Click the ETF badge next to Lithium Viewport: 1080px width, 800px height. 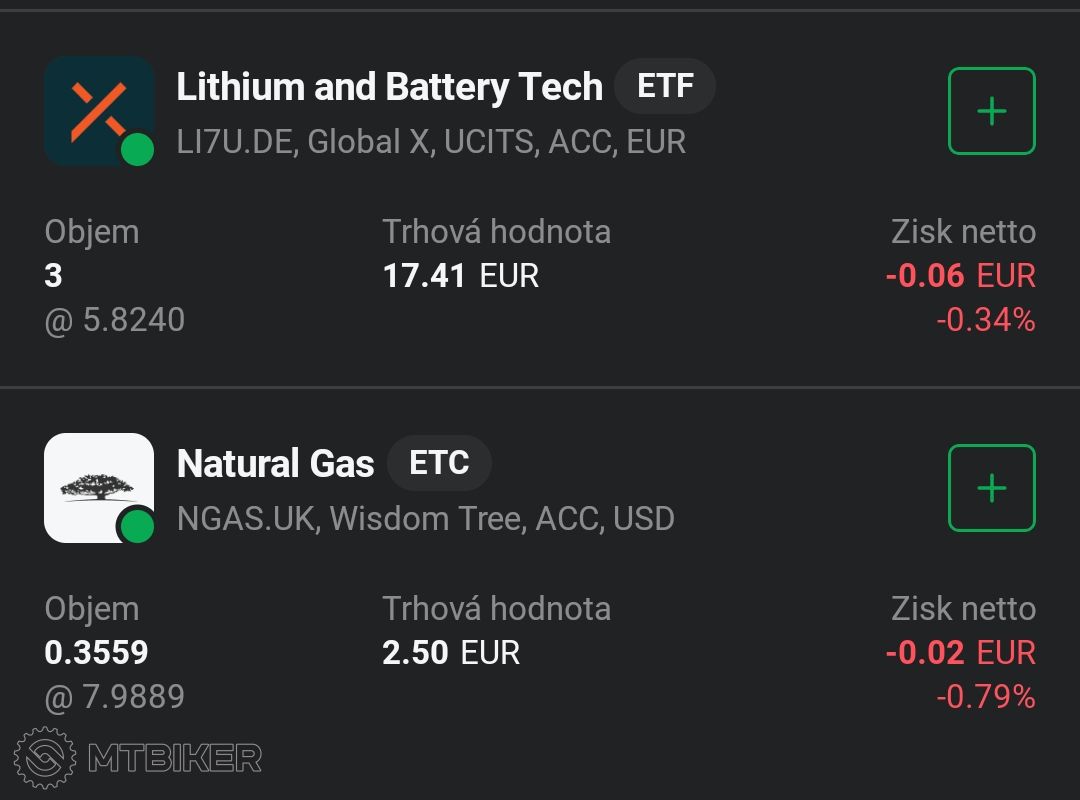click(x=665, y=86)
